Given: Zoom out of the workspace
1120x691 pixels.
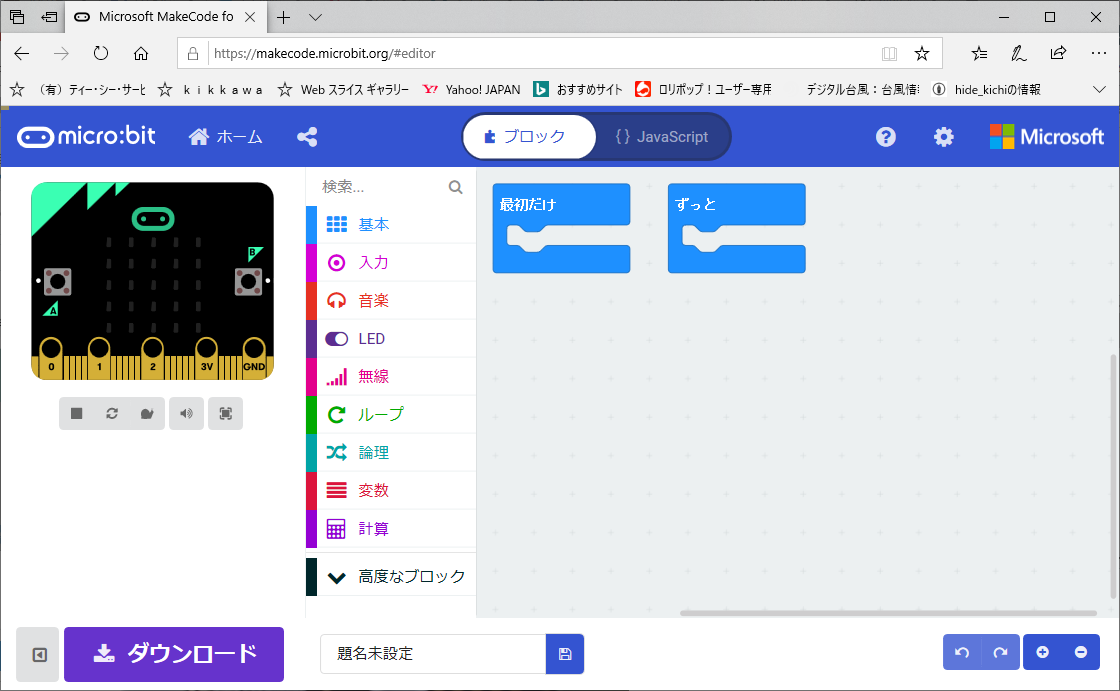Looking at the screenshot, I should click(x=1081, y=652).
